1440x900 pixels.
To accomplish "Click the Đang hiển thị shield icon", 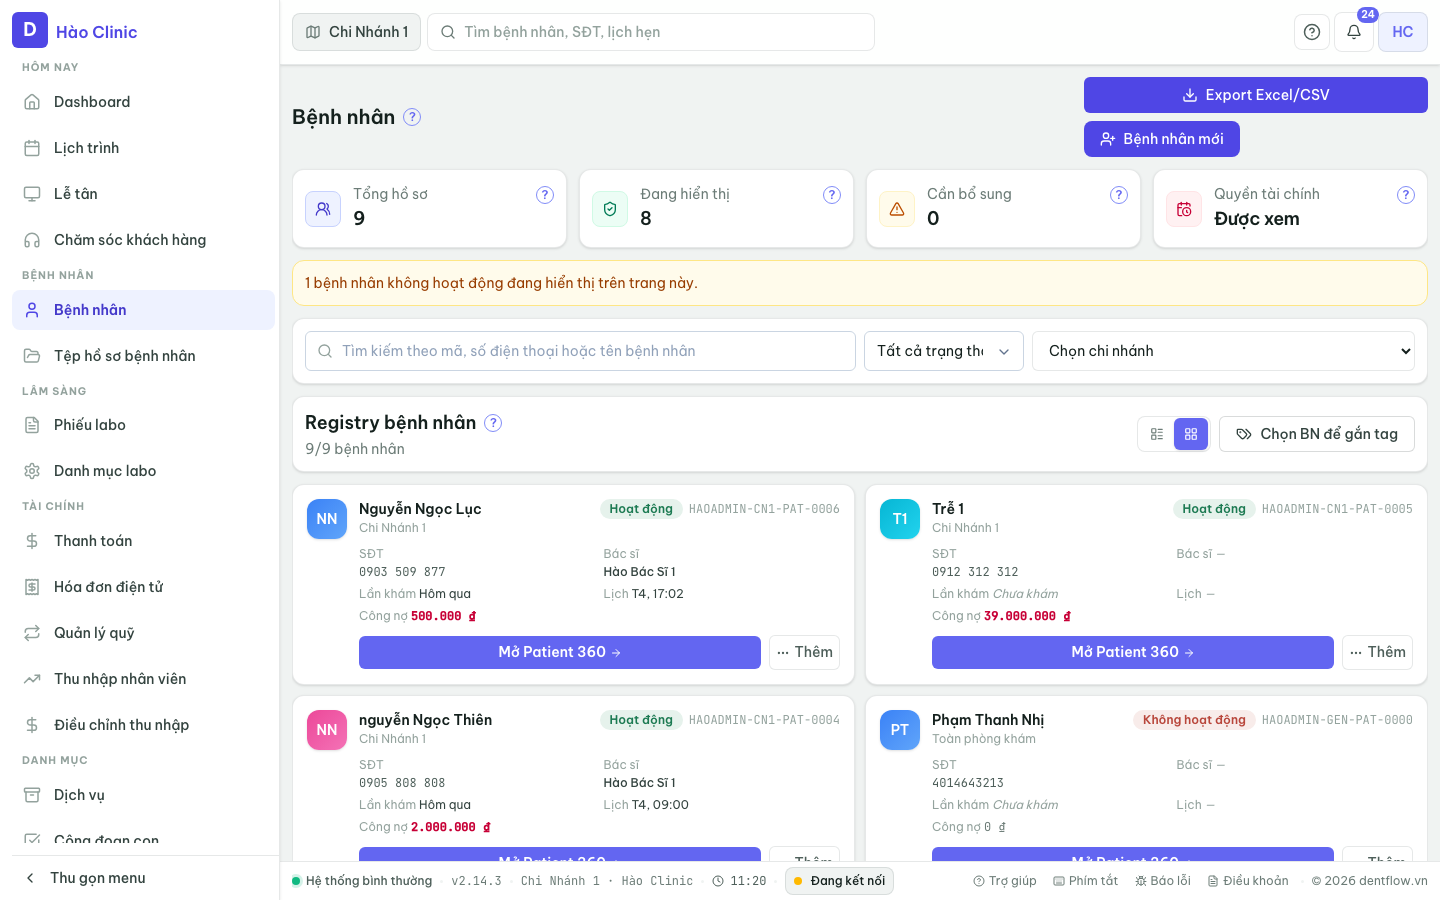I will click(x=610, y=209).
